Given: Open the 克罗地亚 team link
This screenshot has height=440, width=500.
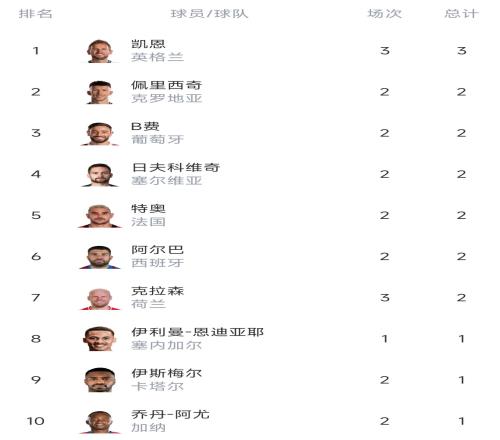Looking at the screenshot, I should (x=167, y=98).
